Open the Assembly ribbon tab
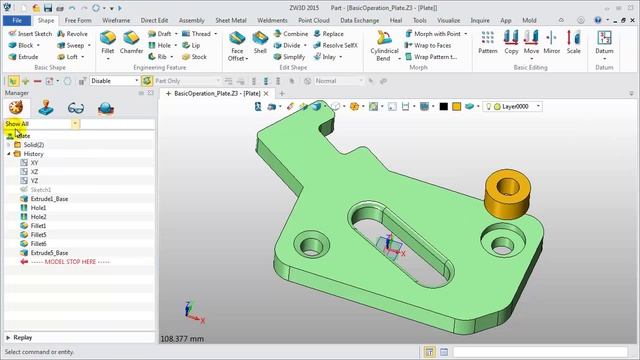Screen dimensions: 640x360 191,20
